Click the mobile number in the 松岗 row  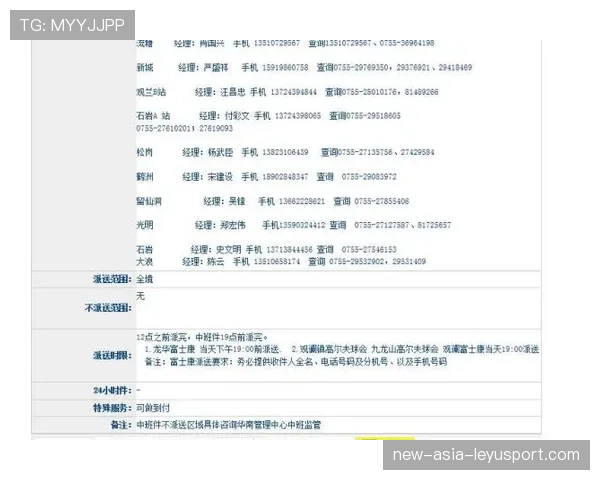tap(285, 152)
